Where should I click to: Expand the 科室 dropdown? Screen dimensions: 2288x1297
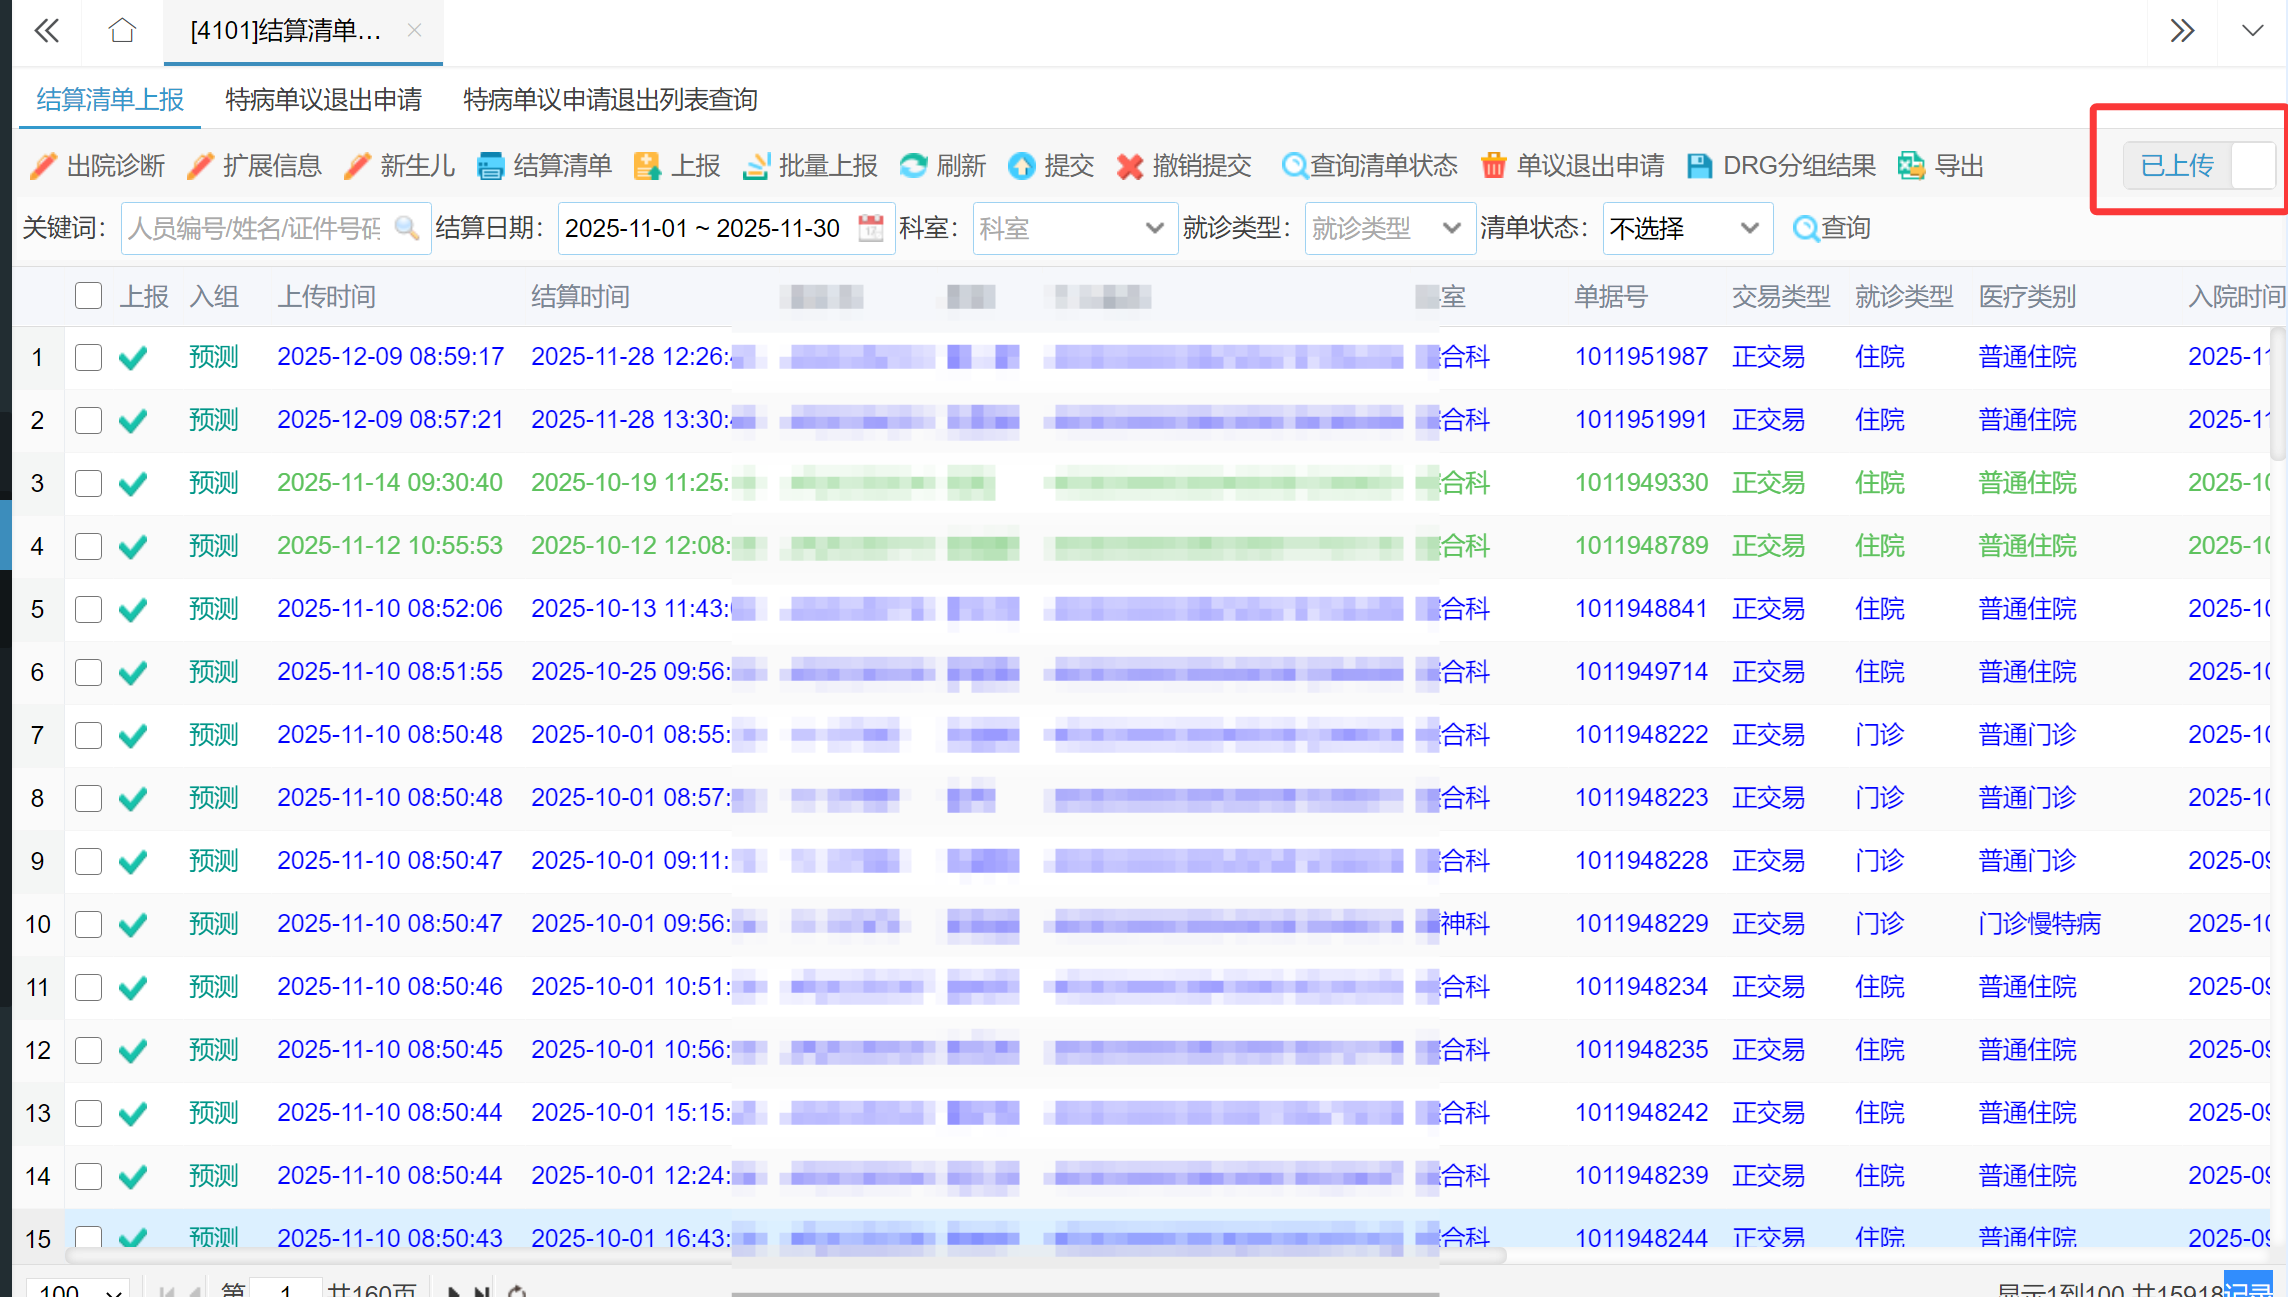(1153, 228)
